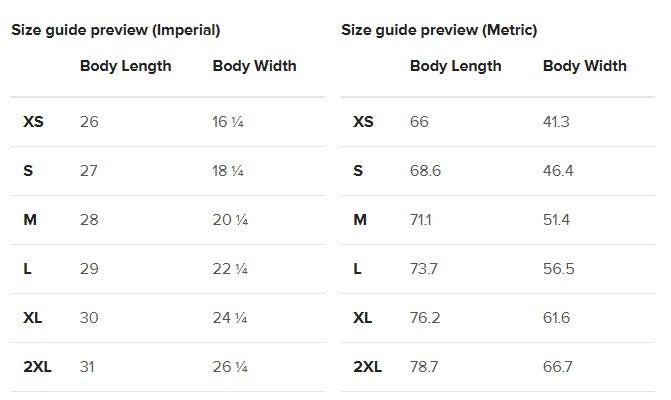The width and height of the screenshot is (671, 400).
Task: Click the metric body length value 68.6
Action: tap(425, 171)
